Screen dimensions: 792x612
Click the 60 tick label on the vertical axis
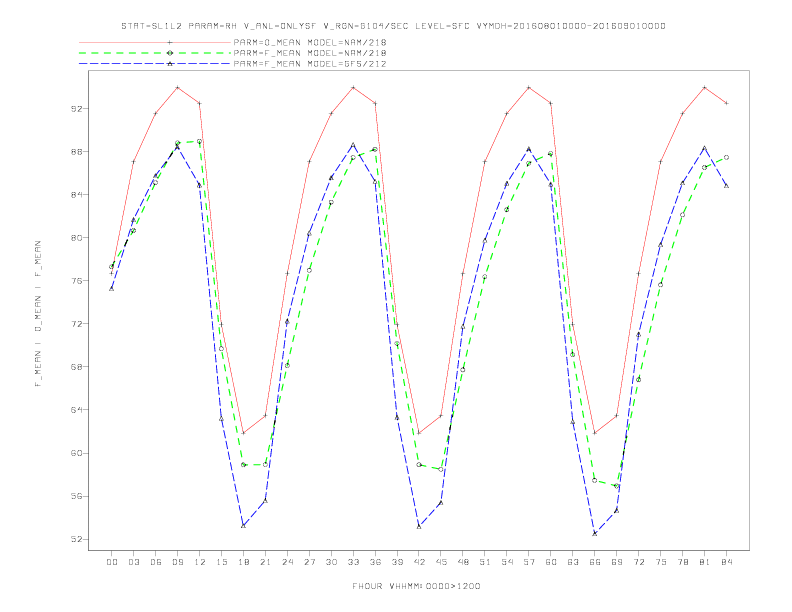pyautogui.click(x=76, y=453)
